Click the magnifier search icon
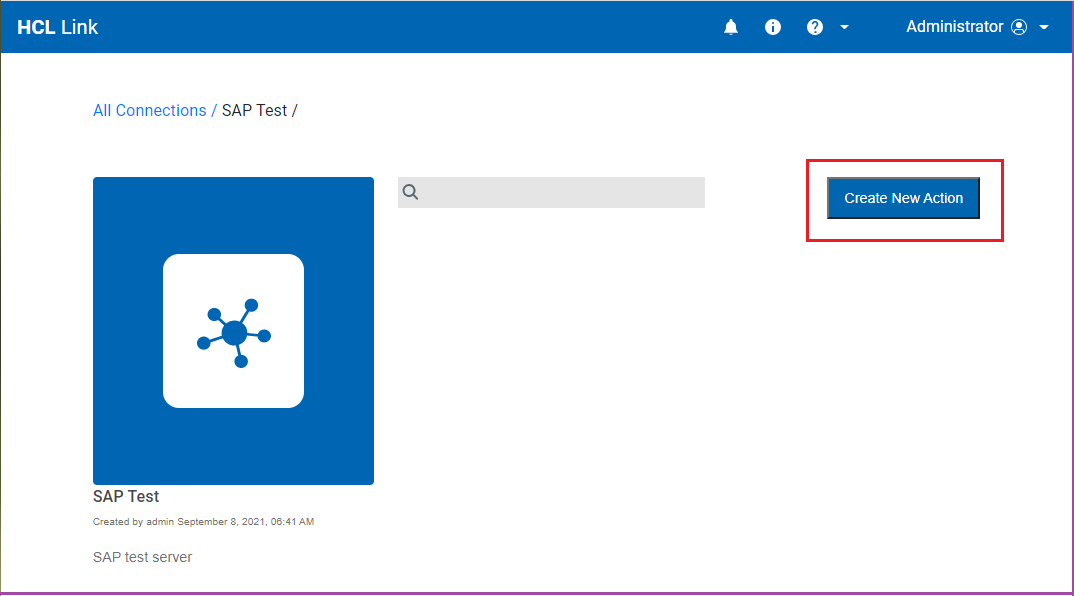Viewport: 1074px width, 596px height. (410, 192)
